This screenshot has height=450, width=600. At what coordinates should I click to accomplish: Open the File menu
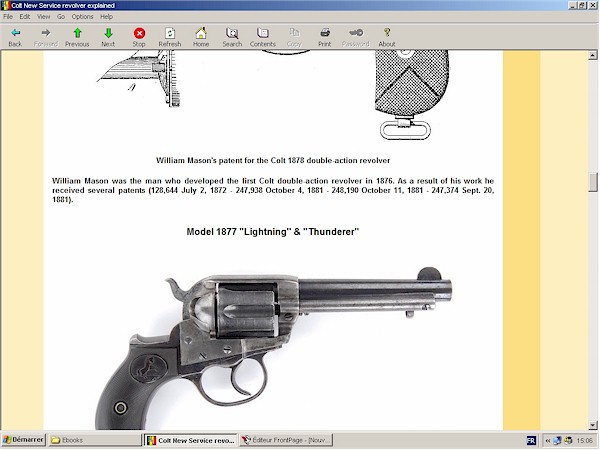(8, 16)
